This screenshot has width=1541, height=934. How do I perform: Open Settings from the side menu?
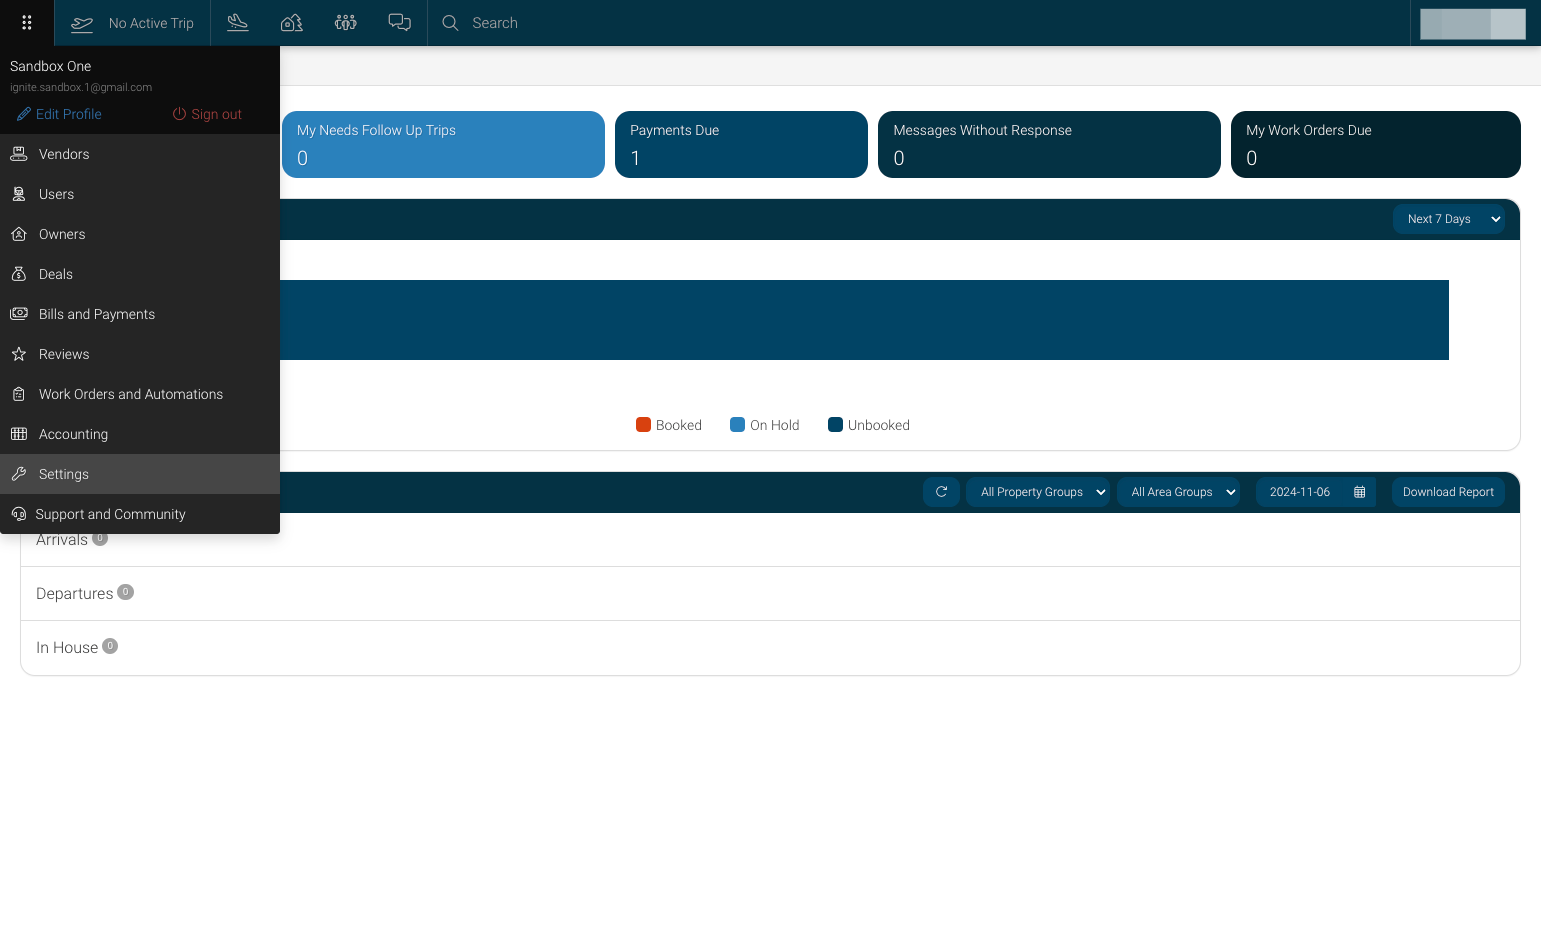tap(140, 474)
